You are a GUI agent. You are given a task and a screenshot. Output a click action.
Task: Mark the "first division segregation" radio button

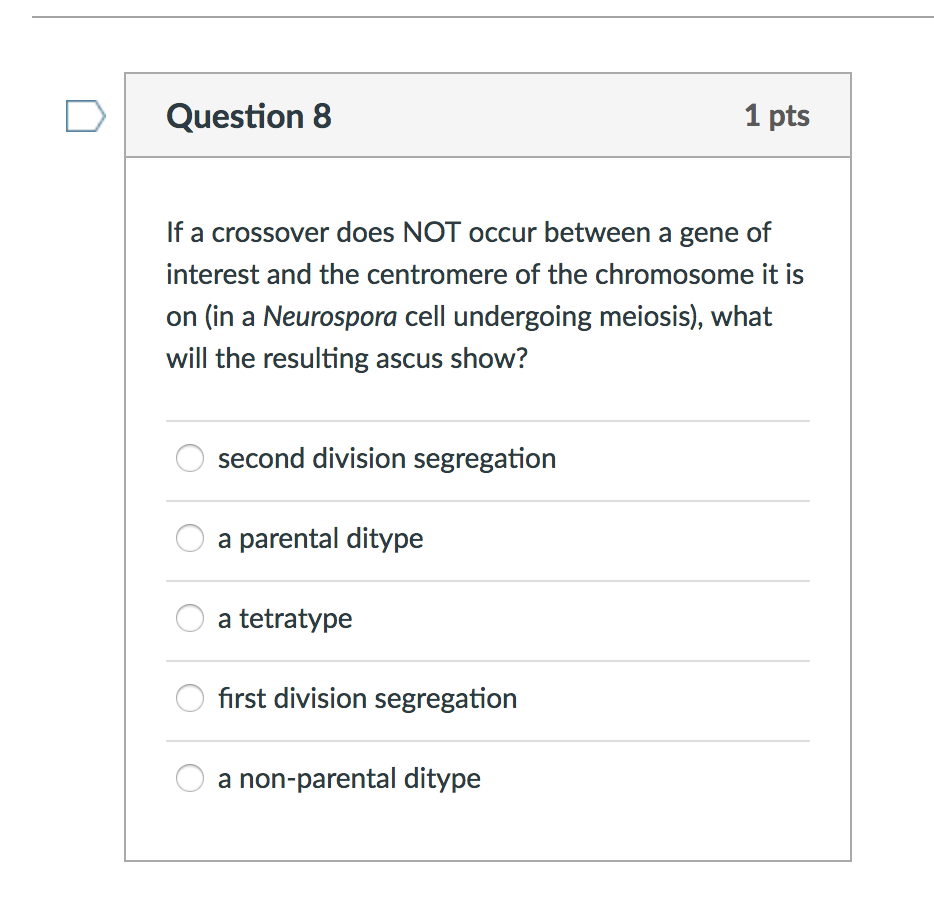click(190, 699)
